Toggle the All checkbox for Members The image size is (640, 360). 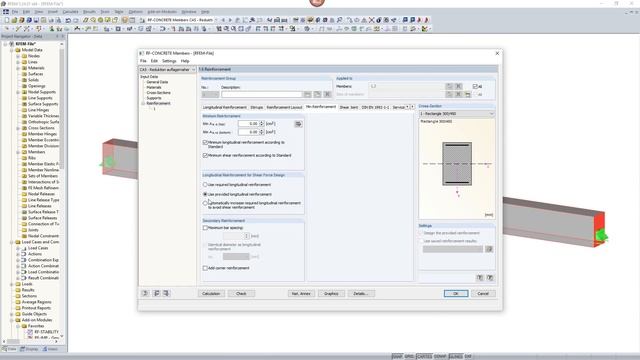(475, 87)
